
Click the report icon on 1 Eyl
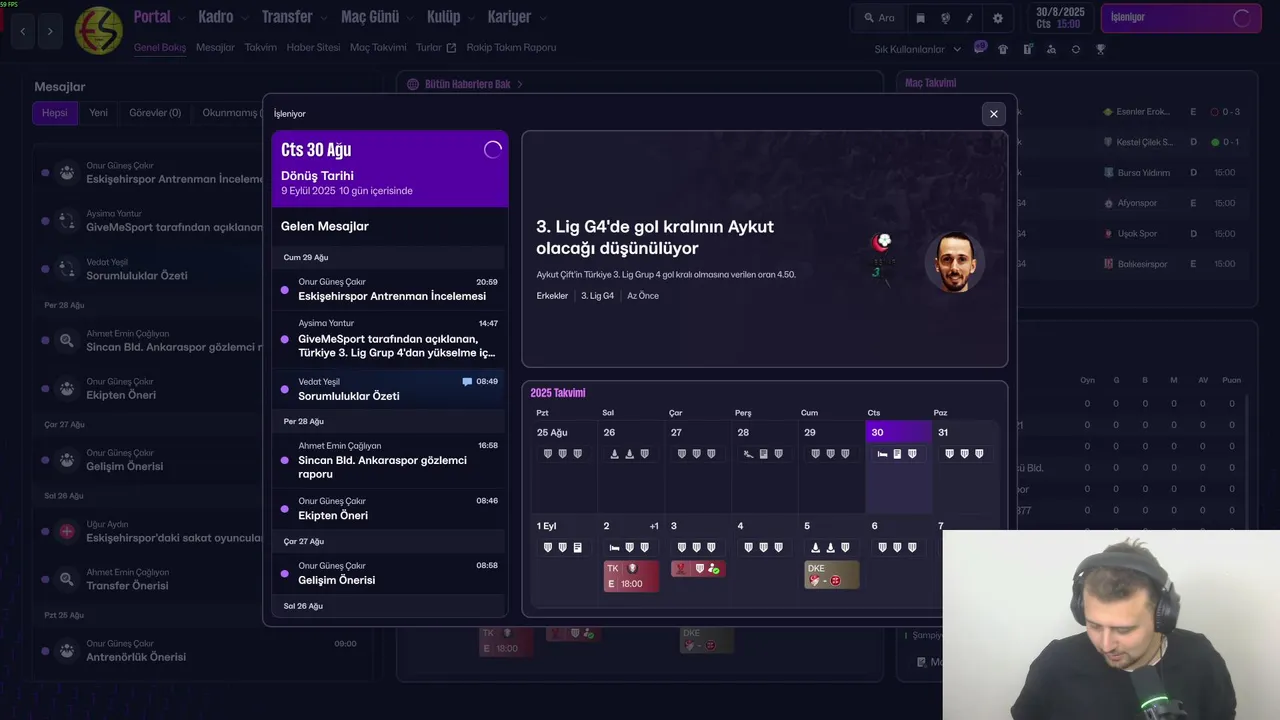click(x=577, y=547)
